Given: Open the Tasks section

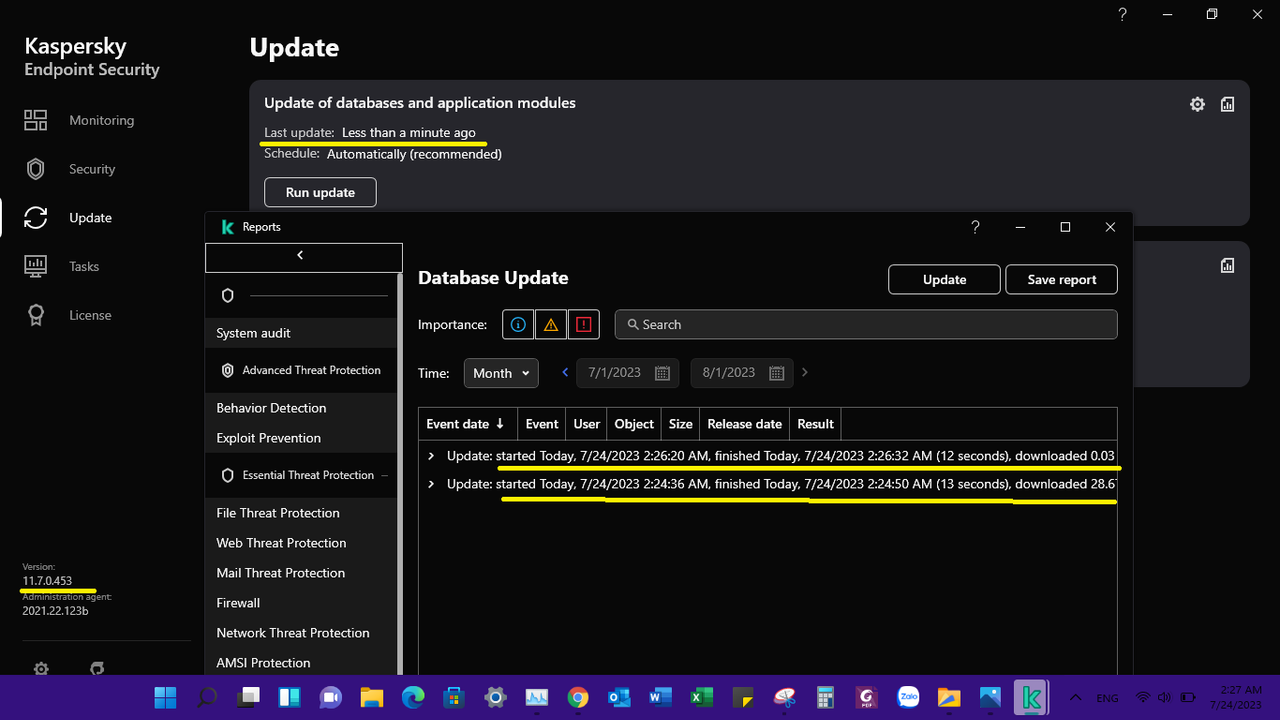Looking at the screenshot, I should (x=62, y=266).
